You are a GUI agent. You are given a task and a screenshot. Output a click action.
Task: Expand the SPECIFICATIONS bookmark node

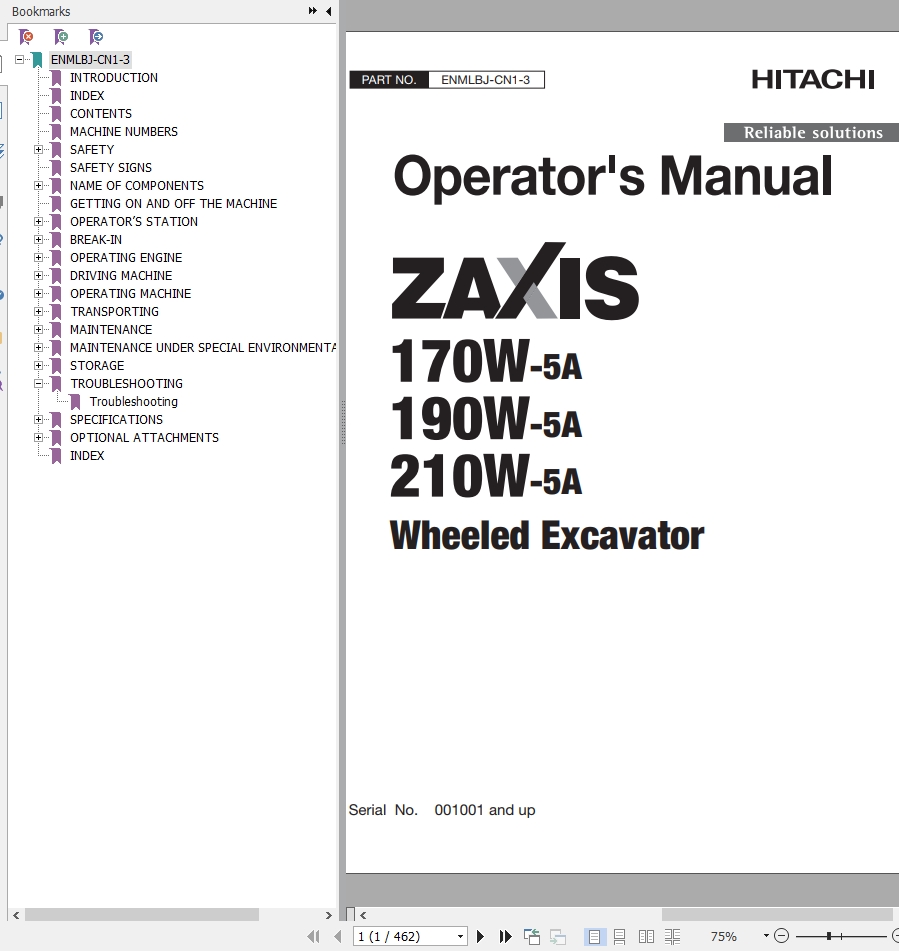[38, 419]
